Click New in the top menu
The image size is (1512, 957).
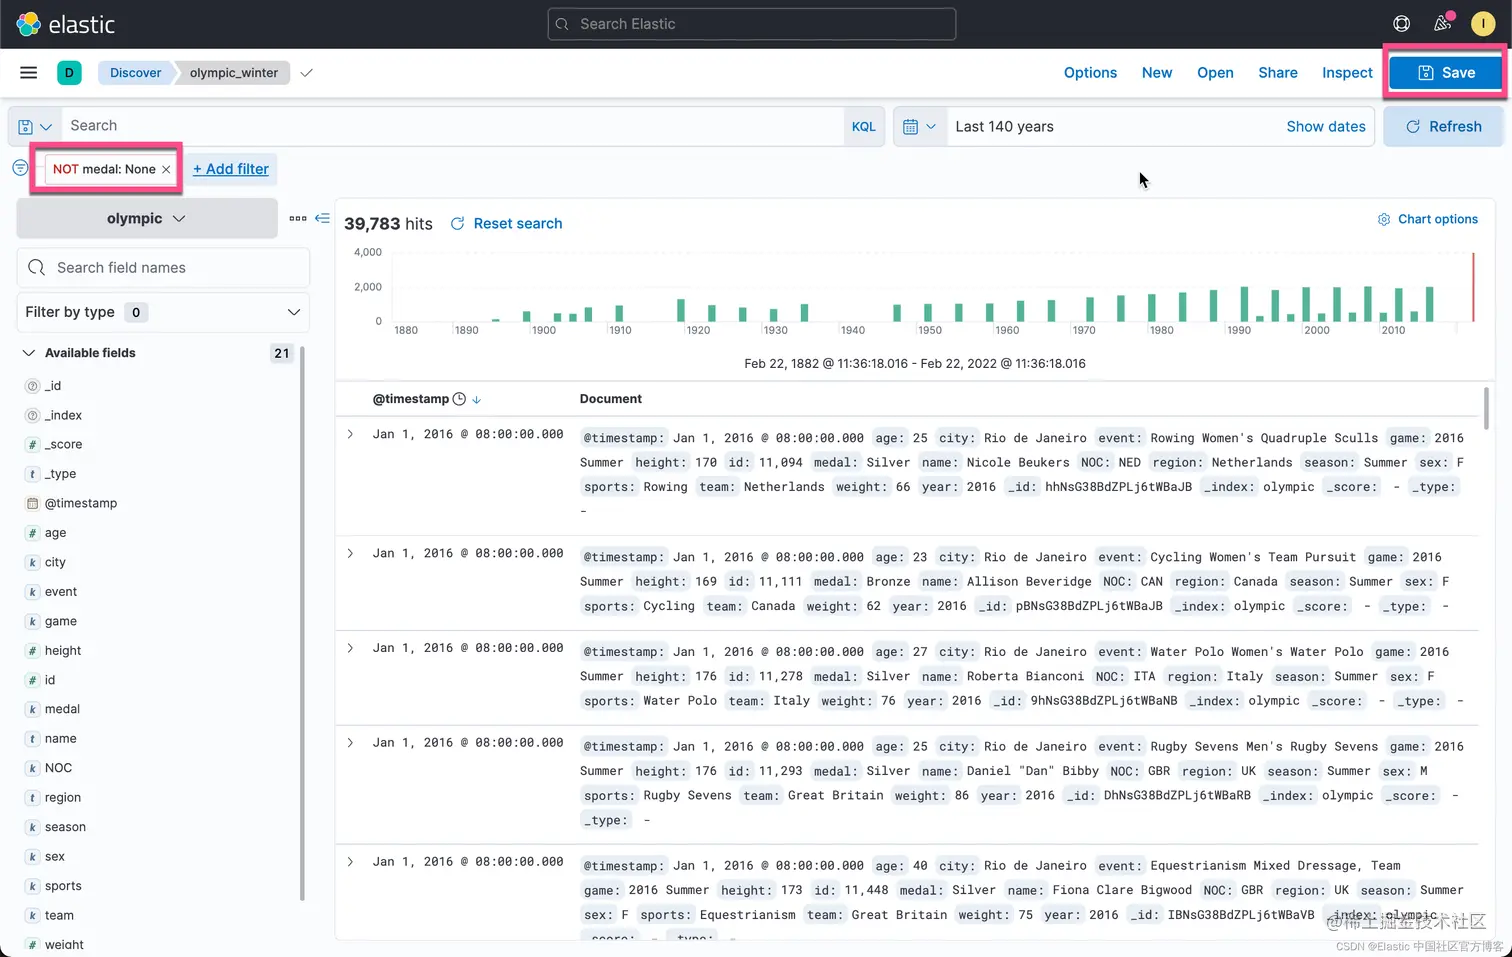(1157, 73)
